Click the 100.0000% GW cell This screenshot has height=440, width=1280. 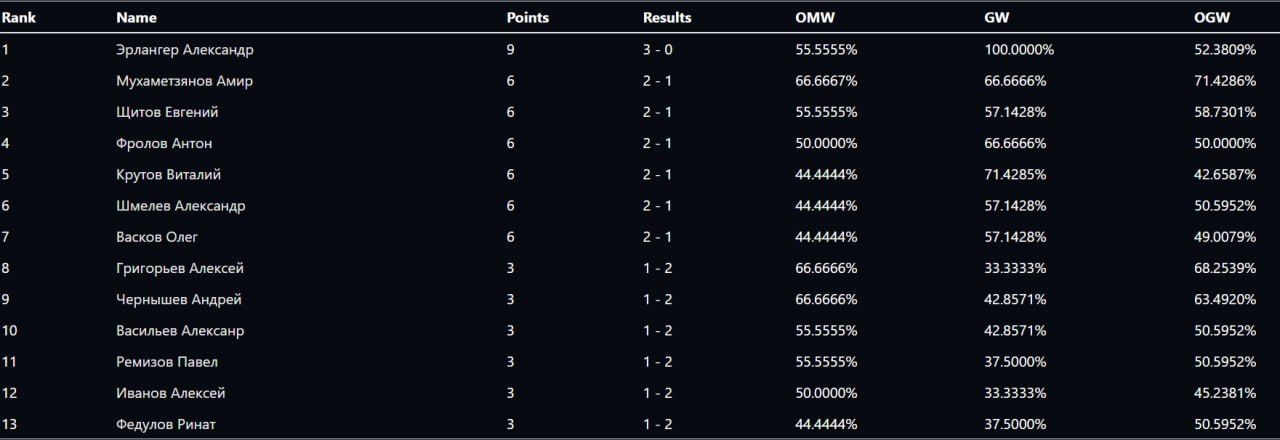(x=1019, y=49)
